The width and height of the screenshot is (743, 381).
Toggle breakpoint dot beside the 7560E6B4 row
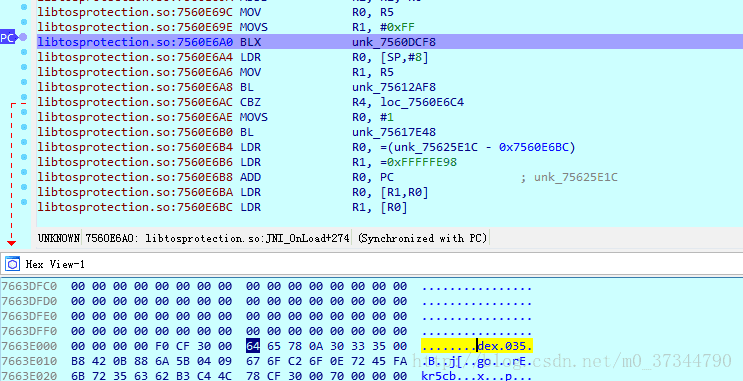24,143
